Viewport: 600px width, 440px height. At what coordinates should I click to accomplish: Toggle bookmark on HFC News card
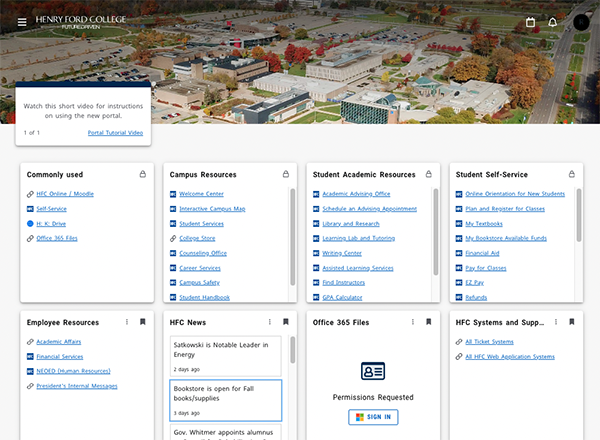point(285,322)
